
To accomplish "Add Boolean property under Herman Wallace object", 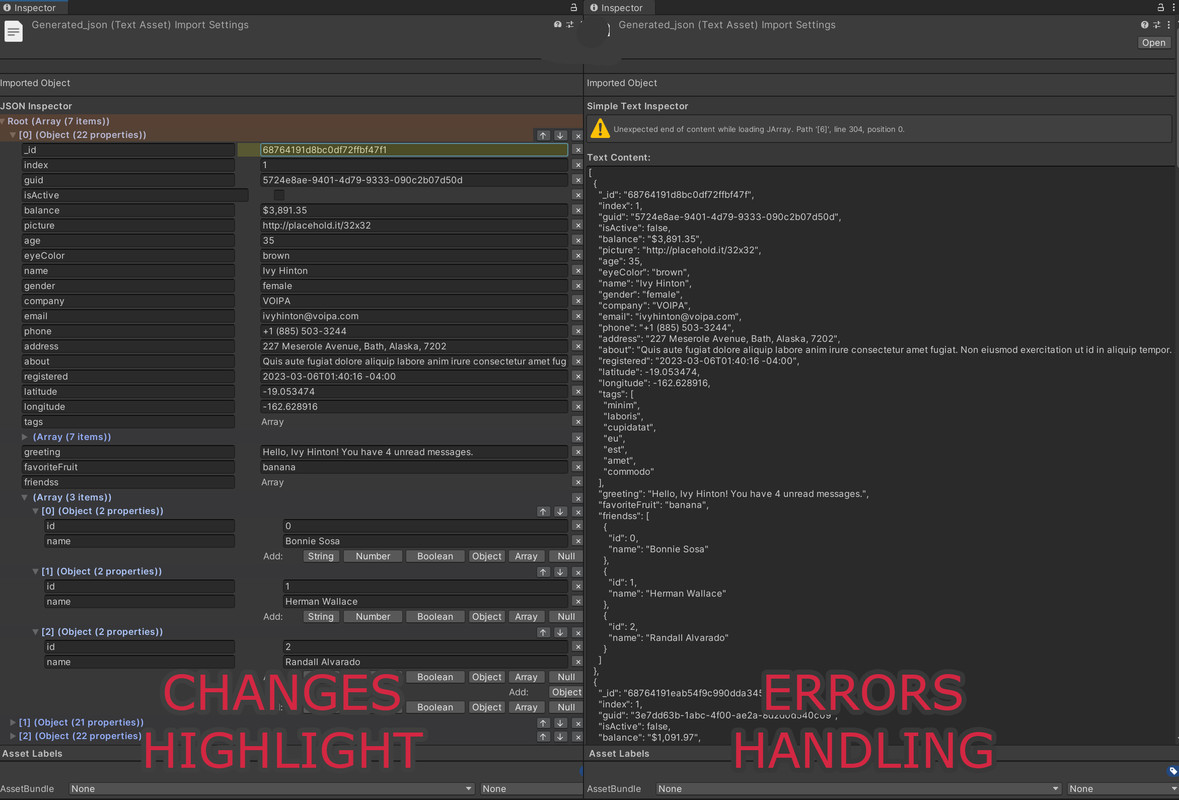I will [434, 617].
